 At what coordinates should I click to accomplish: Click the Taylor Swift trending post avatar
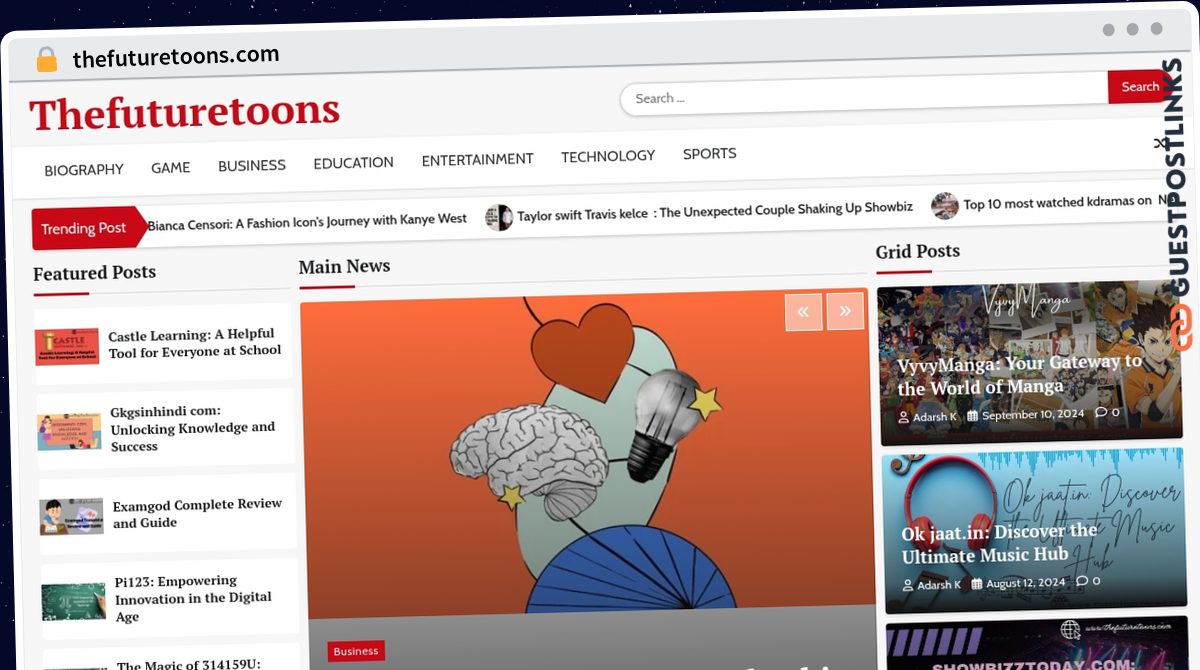[499, 217]
